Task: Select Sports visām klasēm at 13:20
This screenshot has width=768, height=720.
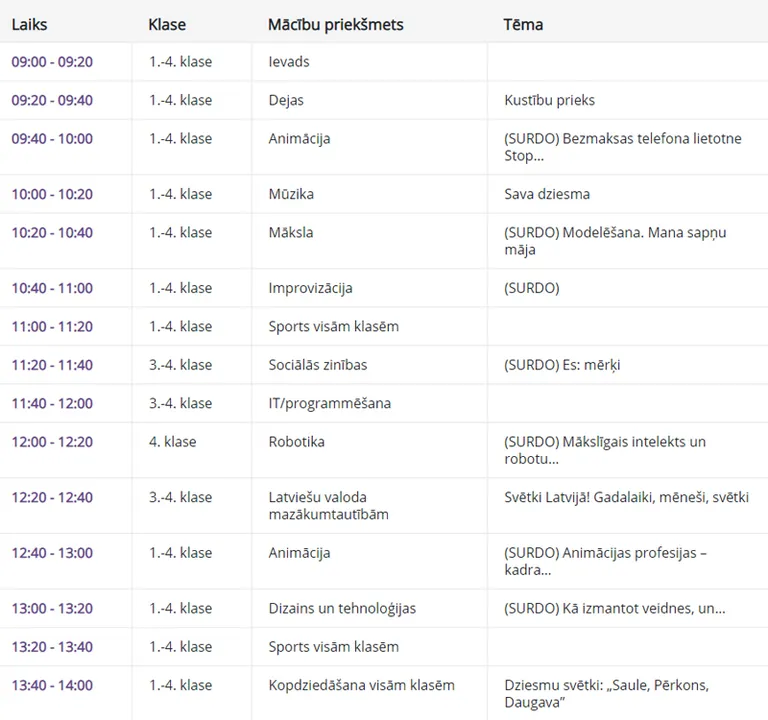Action: [x=334, y=647]
